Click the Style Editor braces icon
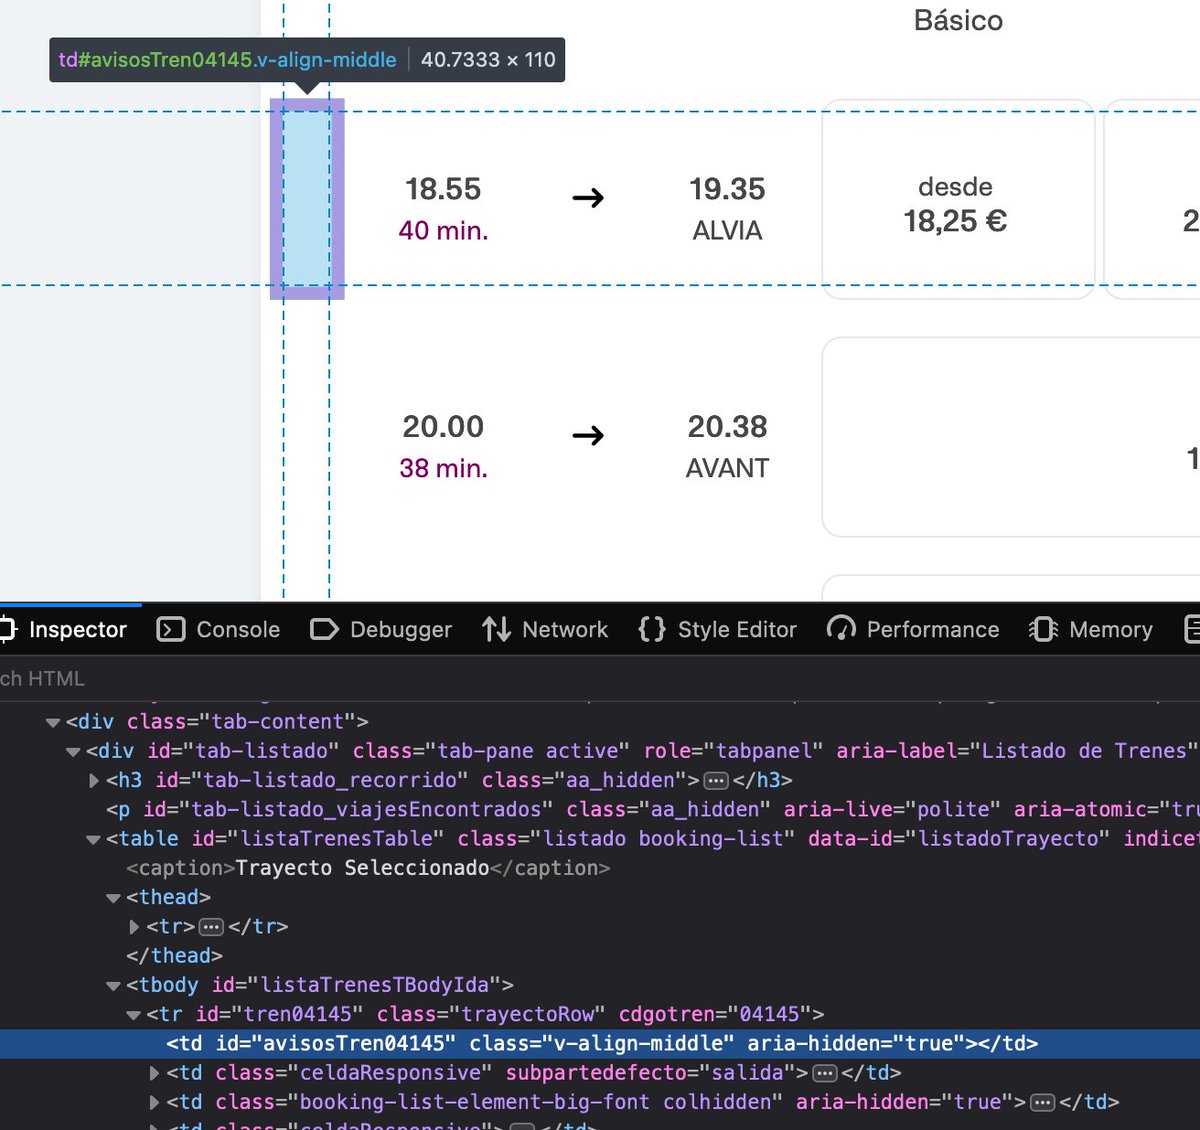 coord(652,629)
